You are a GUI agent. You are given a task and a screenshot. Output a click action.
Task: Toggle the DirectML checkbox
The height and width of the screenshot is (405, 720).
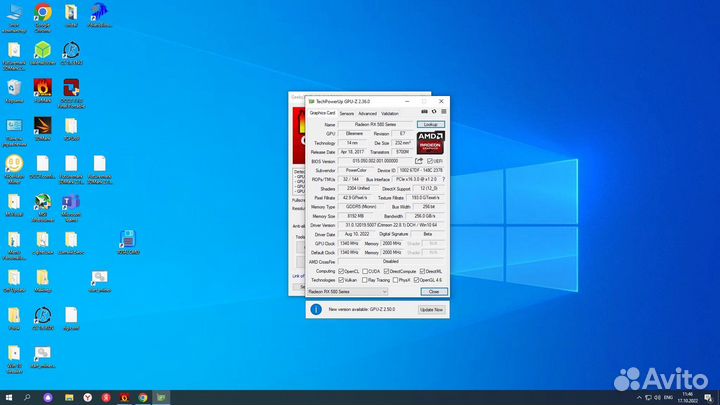(x=422, y=271)
